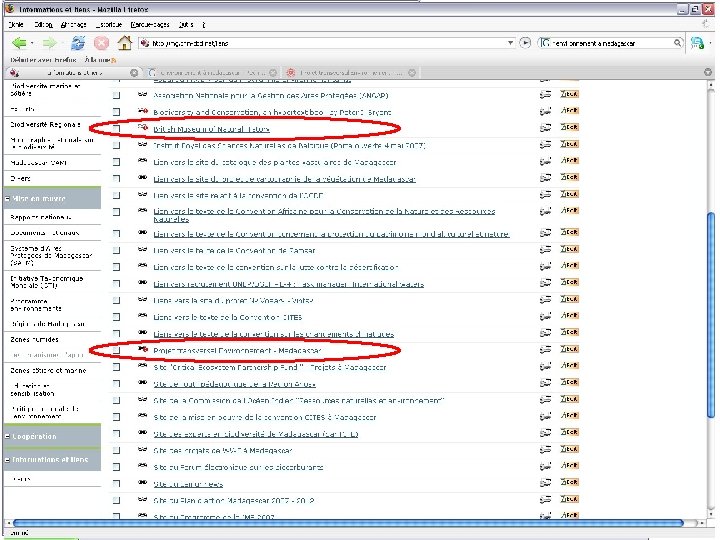Screen dimensions: 720x540
Task: Check the Site des projets WWF row checkbox
Action: point(116,451)
